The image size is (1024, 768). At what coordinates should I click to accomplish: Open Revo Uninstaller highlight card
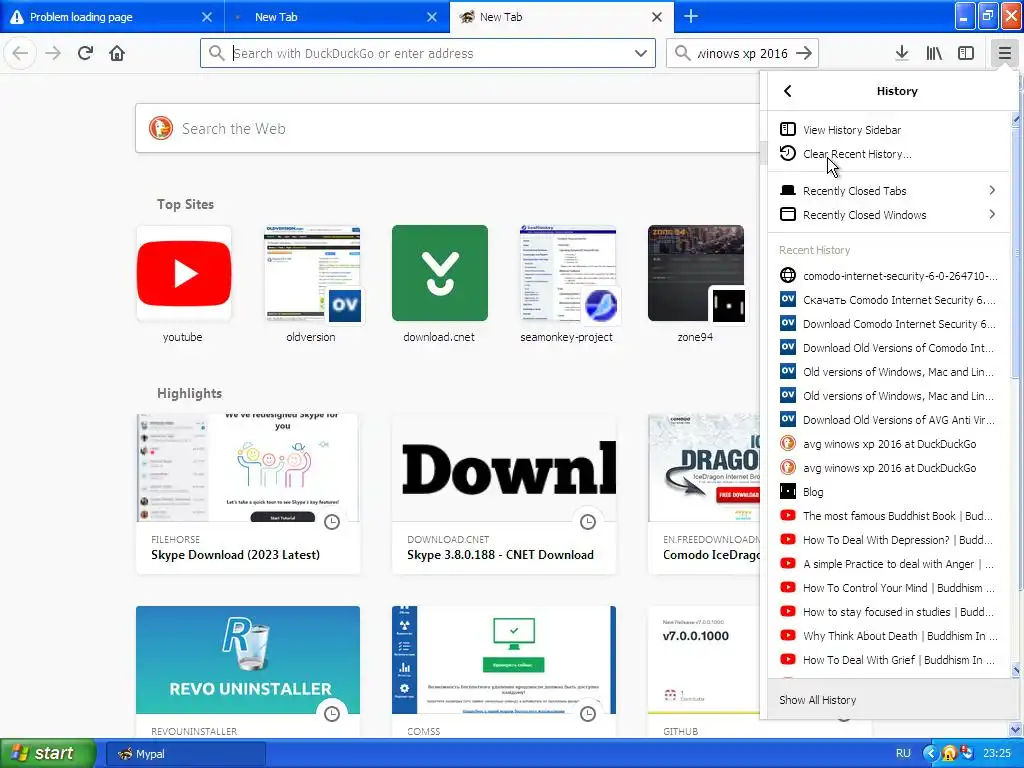pos(248,673)
